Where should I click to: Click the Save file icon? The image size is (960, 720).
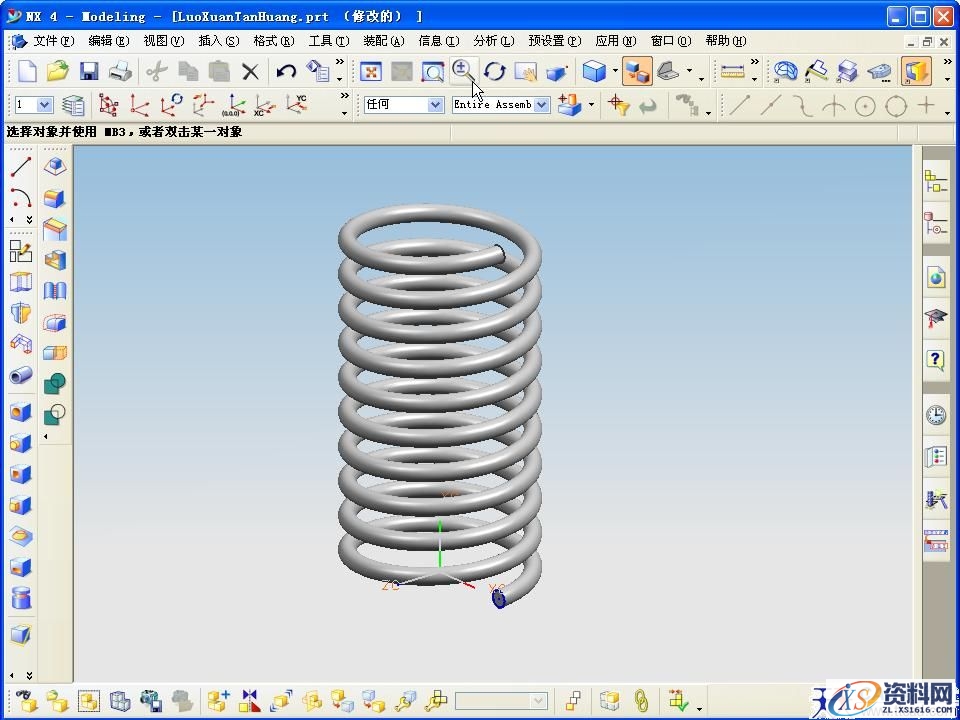pyautogui.click(x=89, y=71)
